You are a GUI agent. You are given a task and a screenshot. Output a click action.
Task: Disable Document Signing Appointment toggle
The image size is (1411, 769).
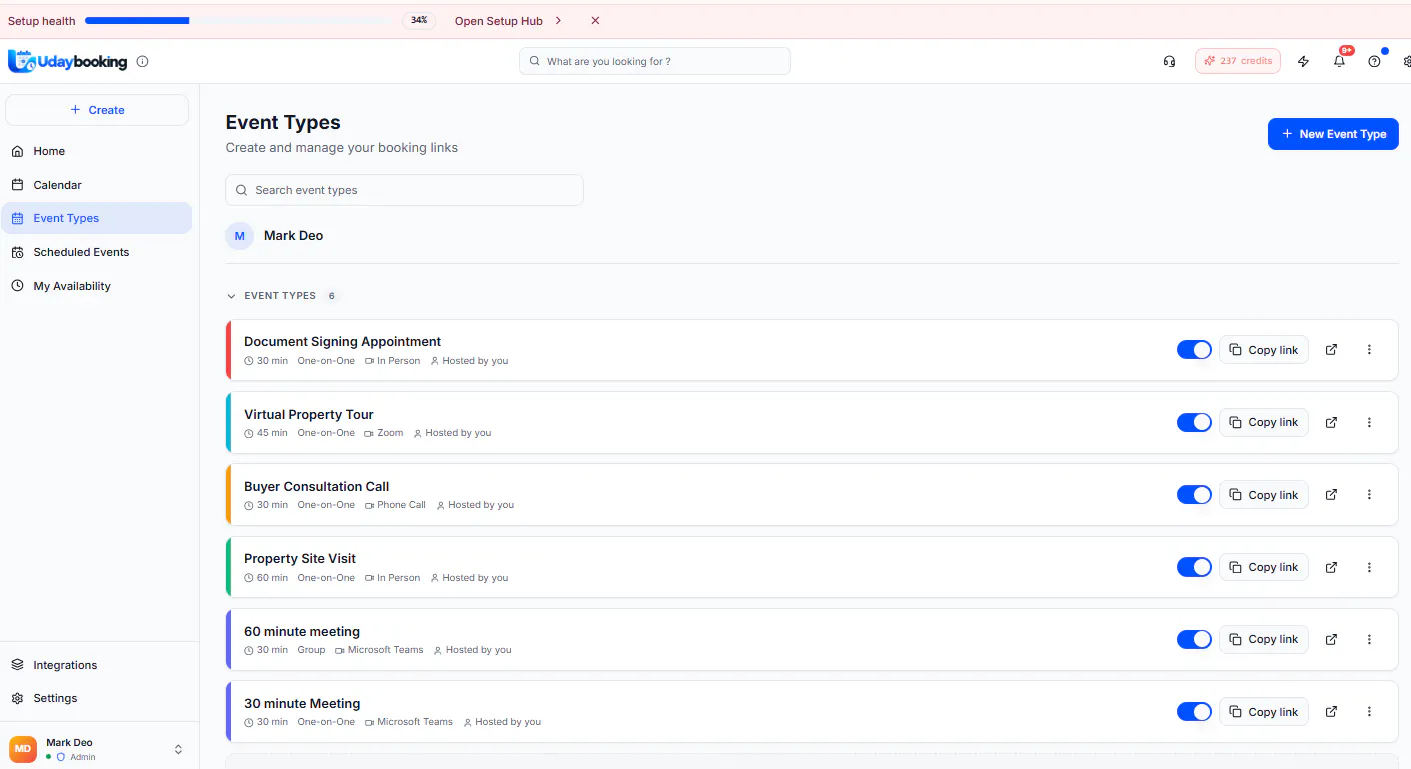[x=1194, y=350]
